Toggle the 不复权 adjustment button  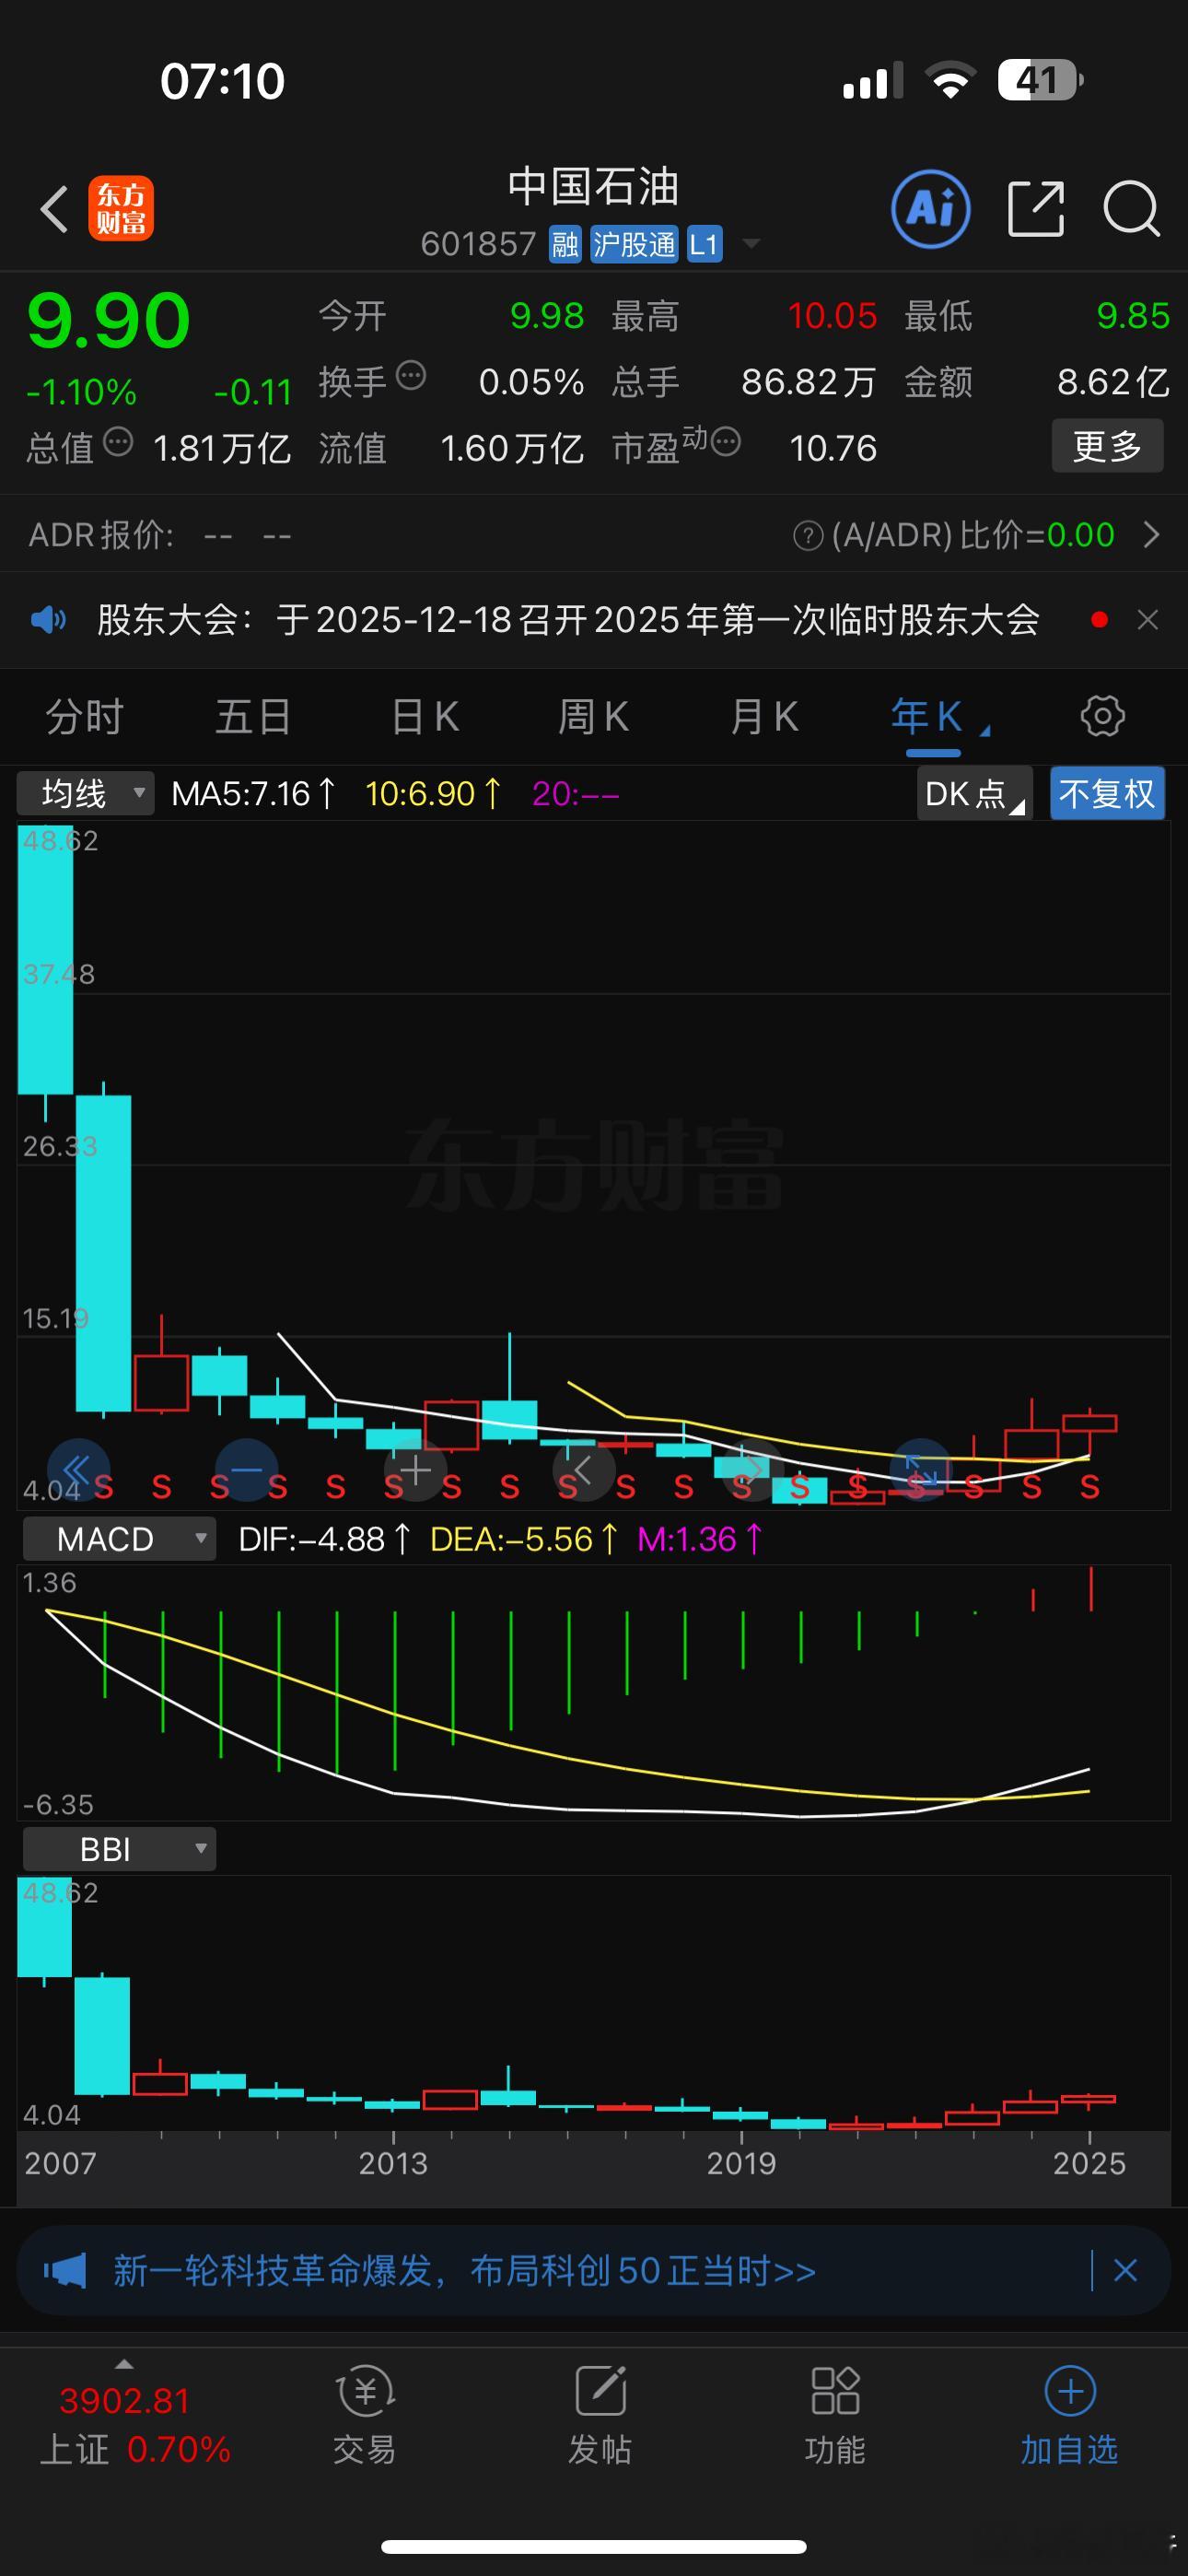click(1107, 794)
